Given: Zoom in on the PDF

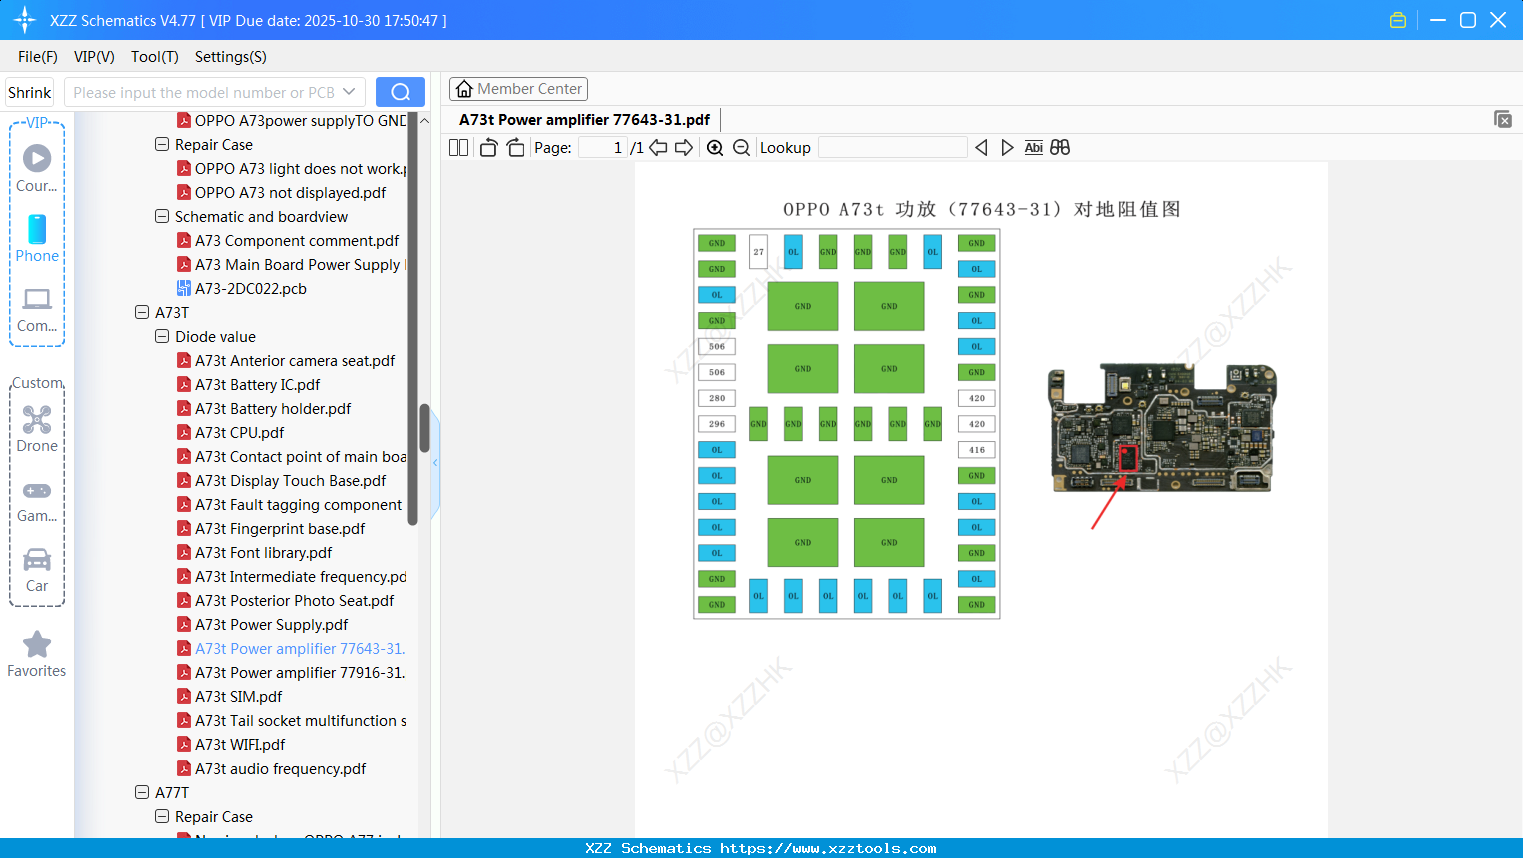Looking at the screenshot, I should tap(715, 148).
